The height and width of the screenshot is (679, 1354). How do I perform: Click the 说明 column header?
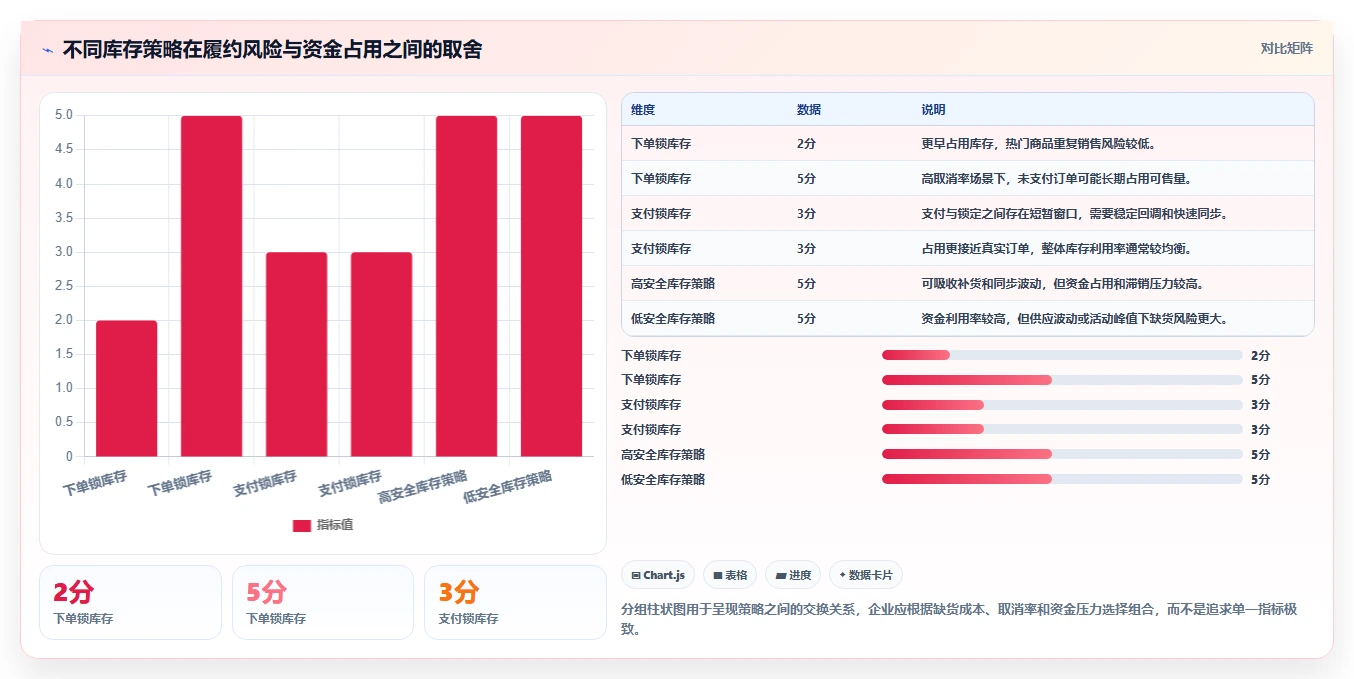(933, 110)
